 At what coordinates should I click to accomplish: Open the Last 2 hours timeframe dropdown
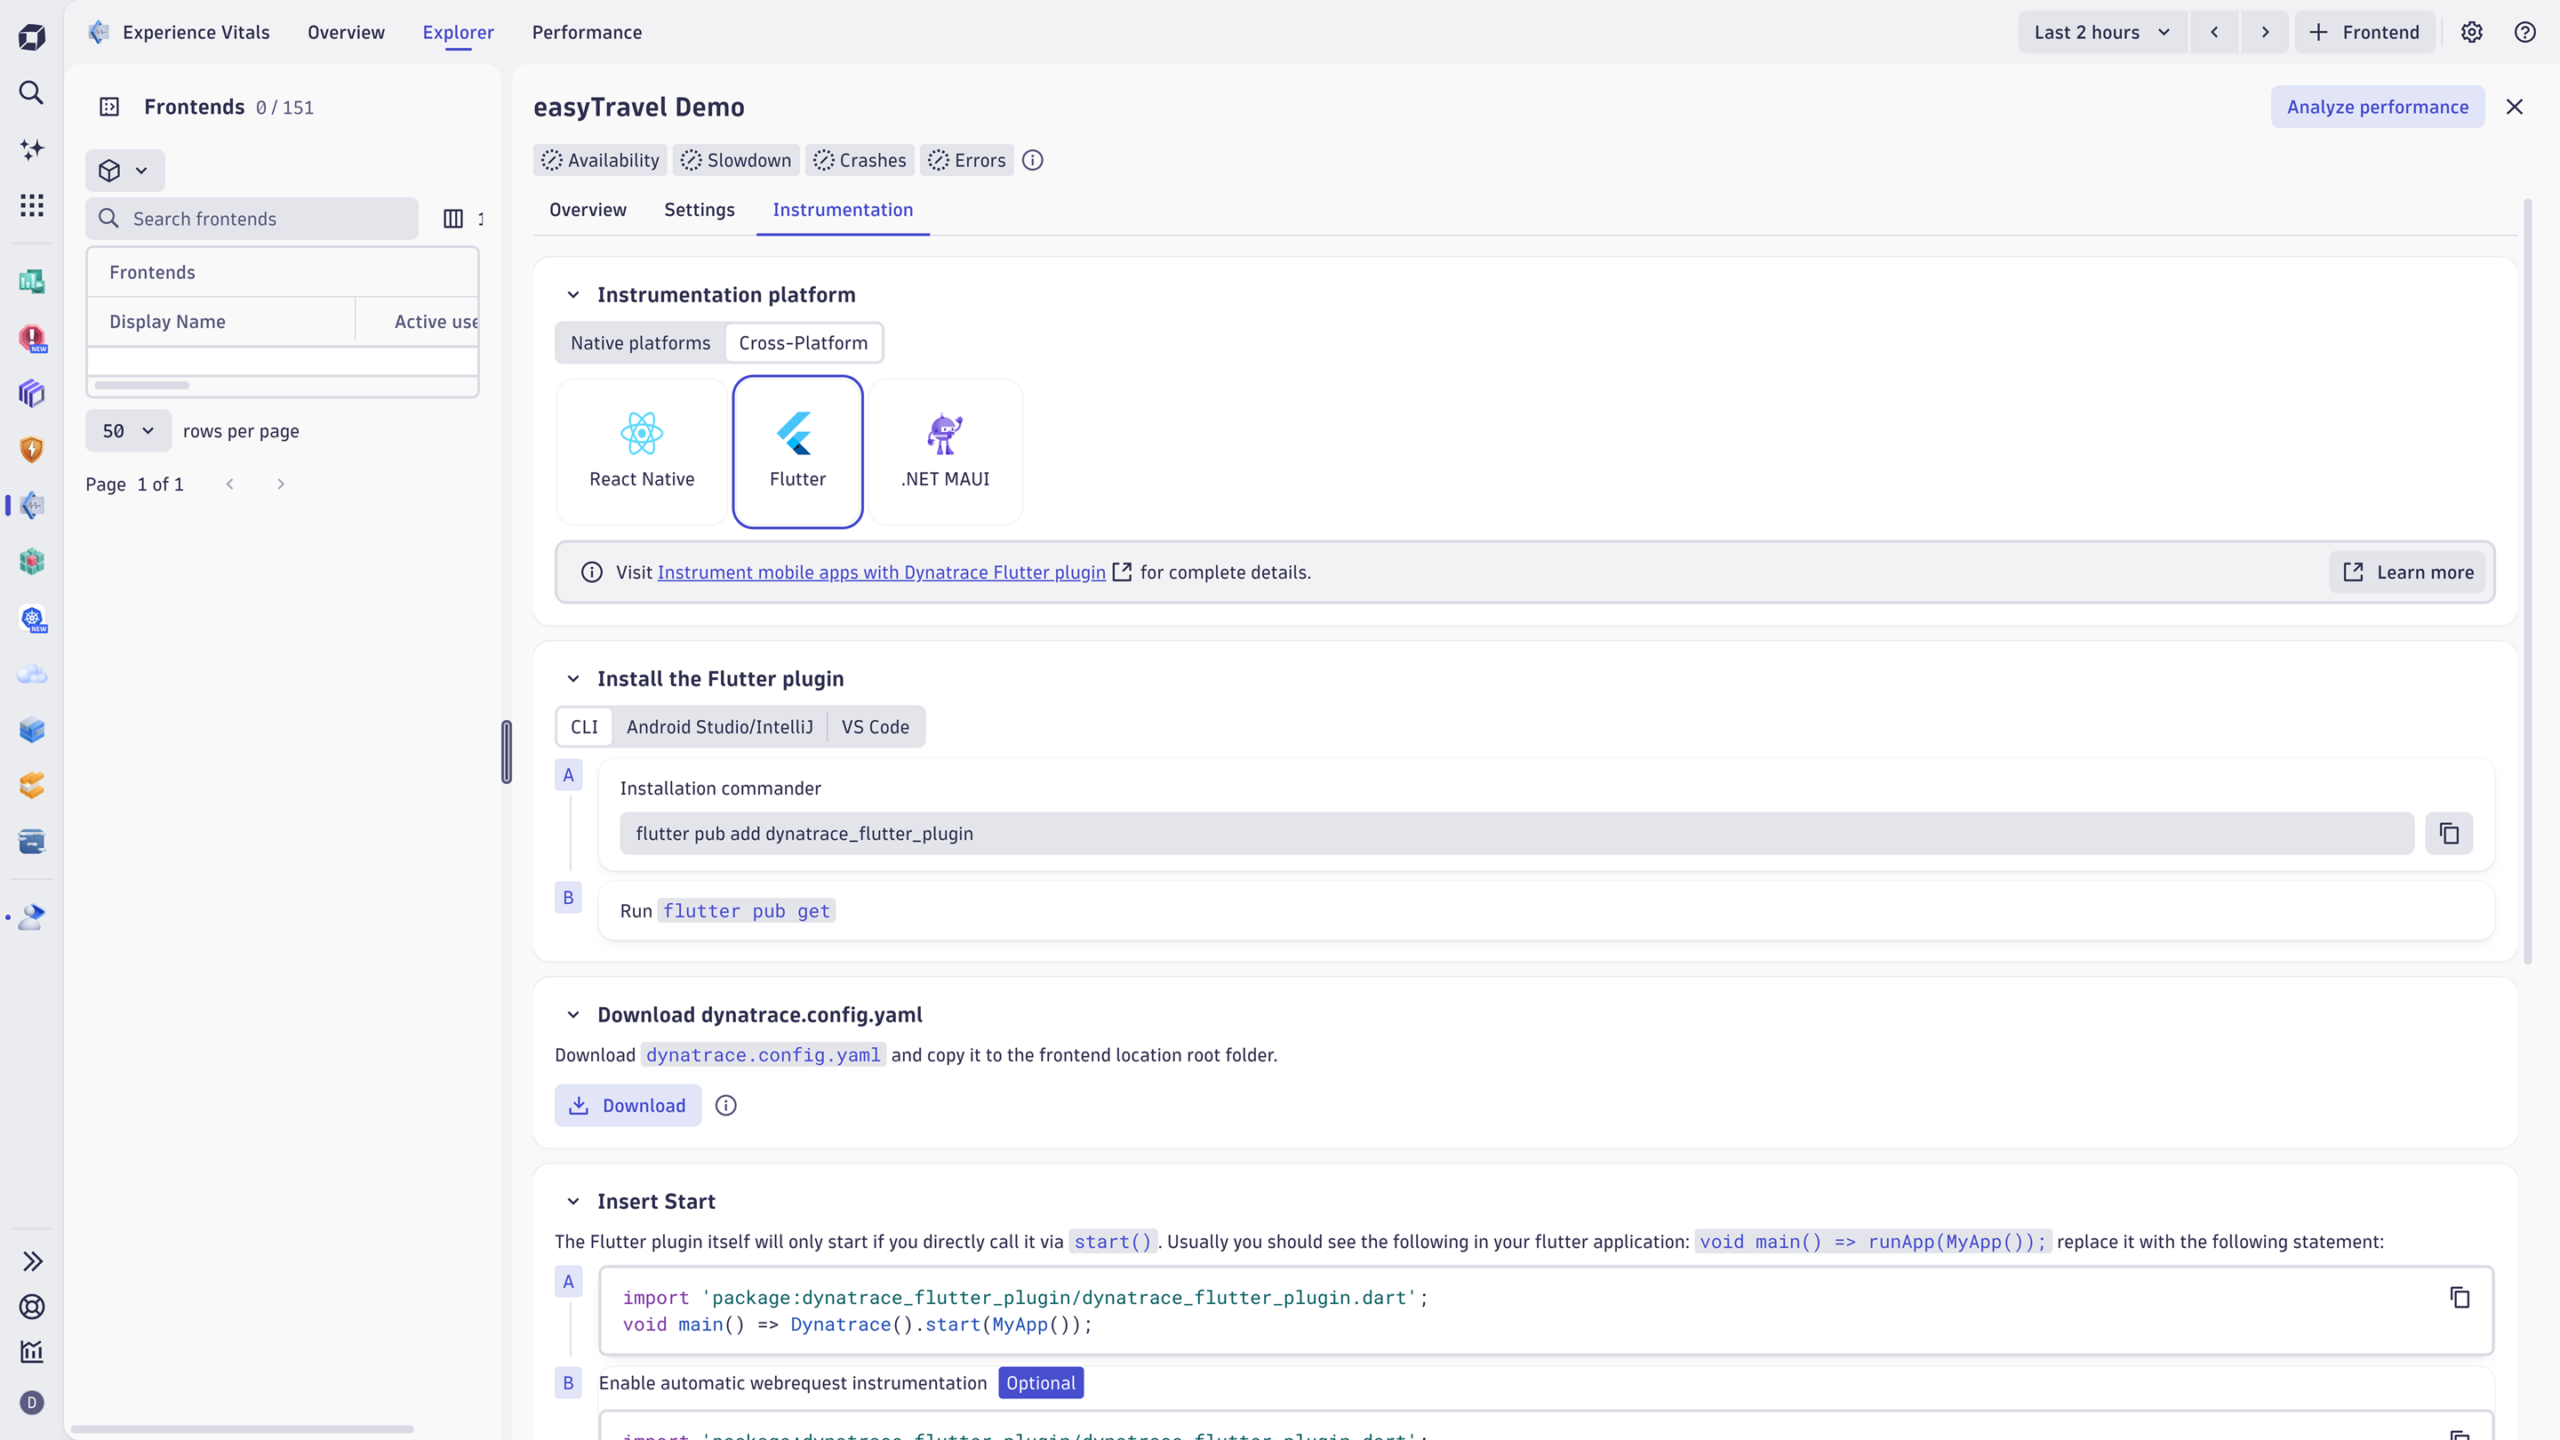tap(2101, 32)
